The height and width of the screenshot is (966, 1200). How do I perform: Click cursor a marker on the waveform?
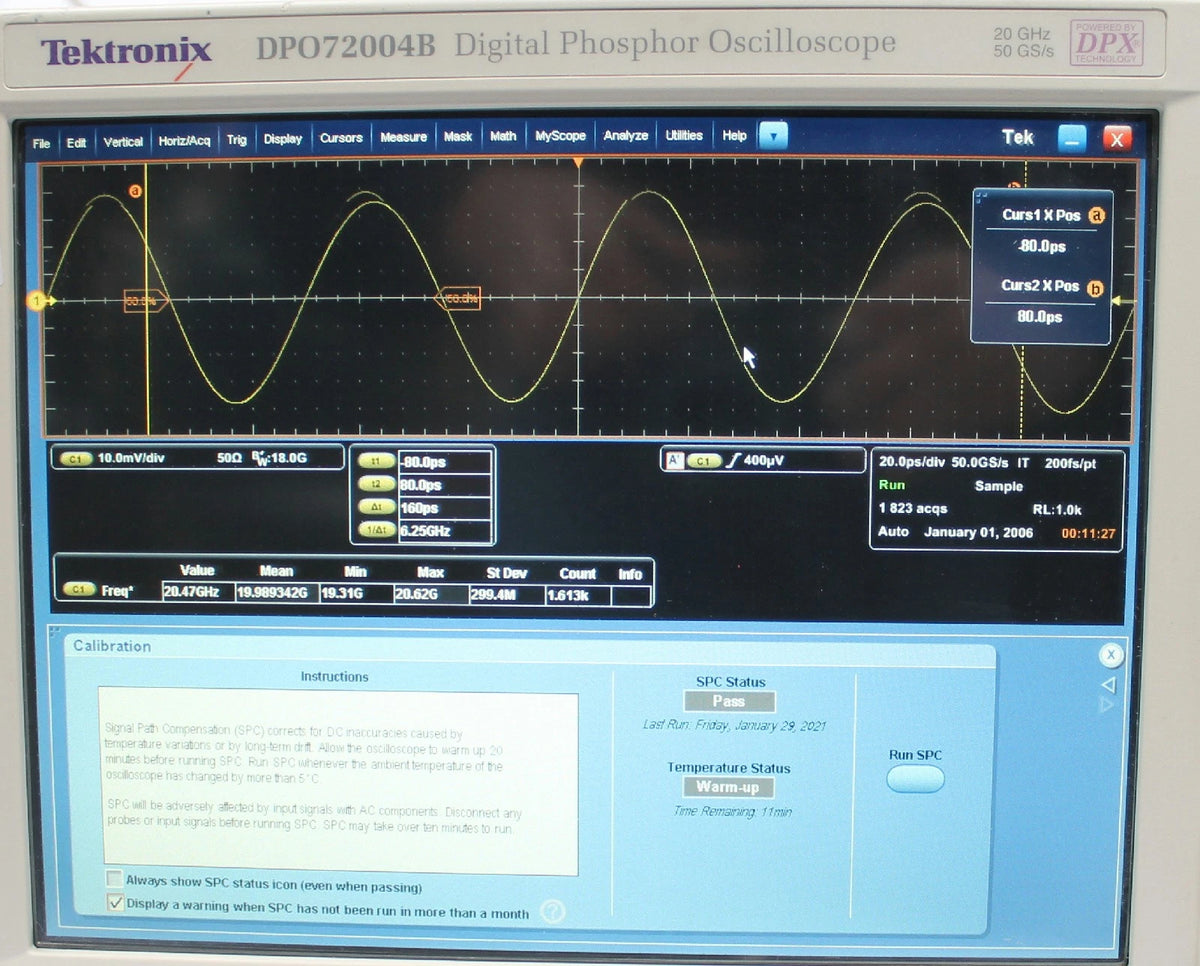click(x=136, y=190)
